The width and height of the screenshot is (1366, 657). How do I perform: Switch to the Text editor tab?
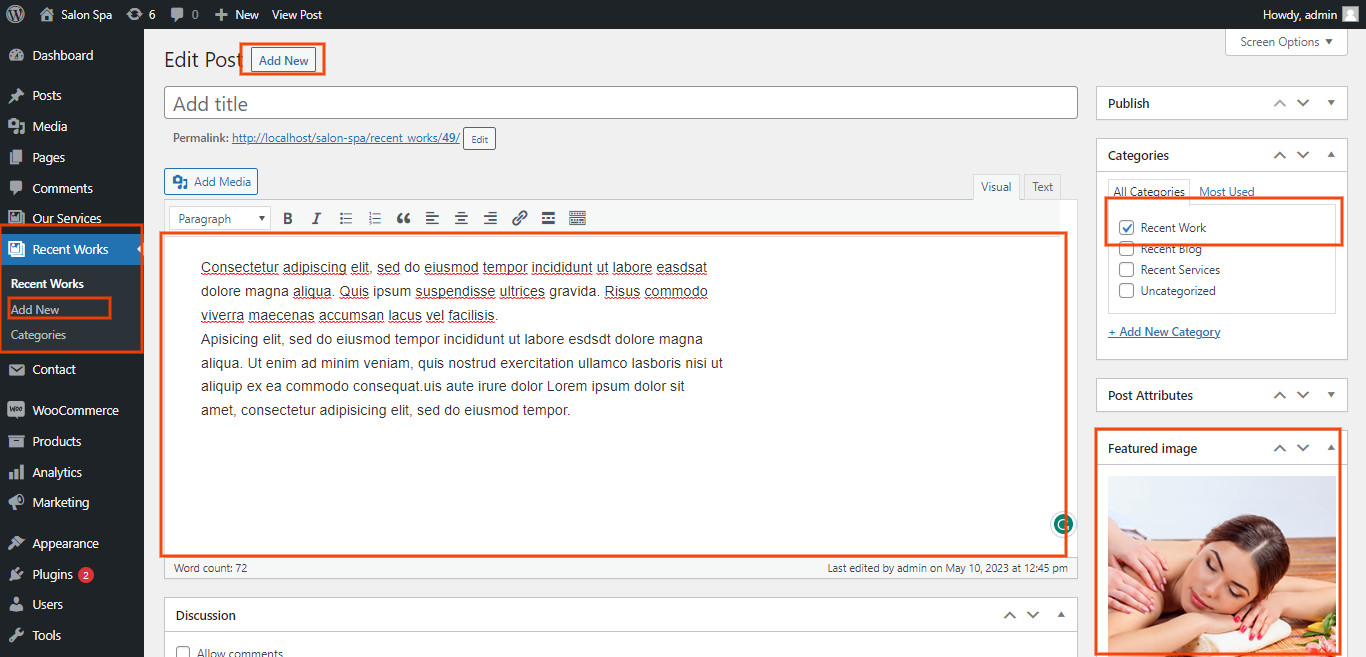pyautogui.click(x=1042, y=187)
